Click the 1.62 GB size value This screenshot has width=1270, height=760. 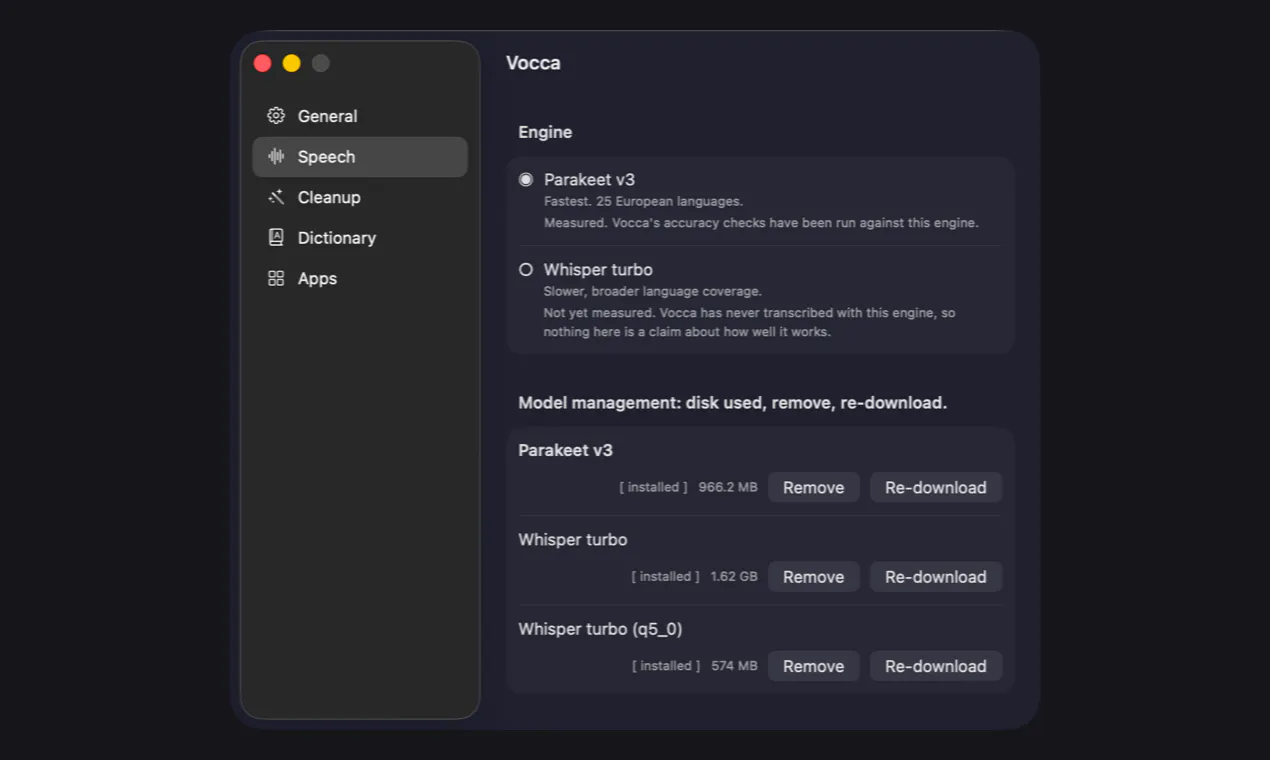(x=734, y=577)
